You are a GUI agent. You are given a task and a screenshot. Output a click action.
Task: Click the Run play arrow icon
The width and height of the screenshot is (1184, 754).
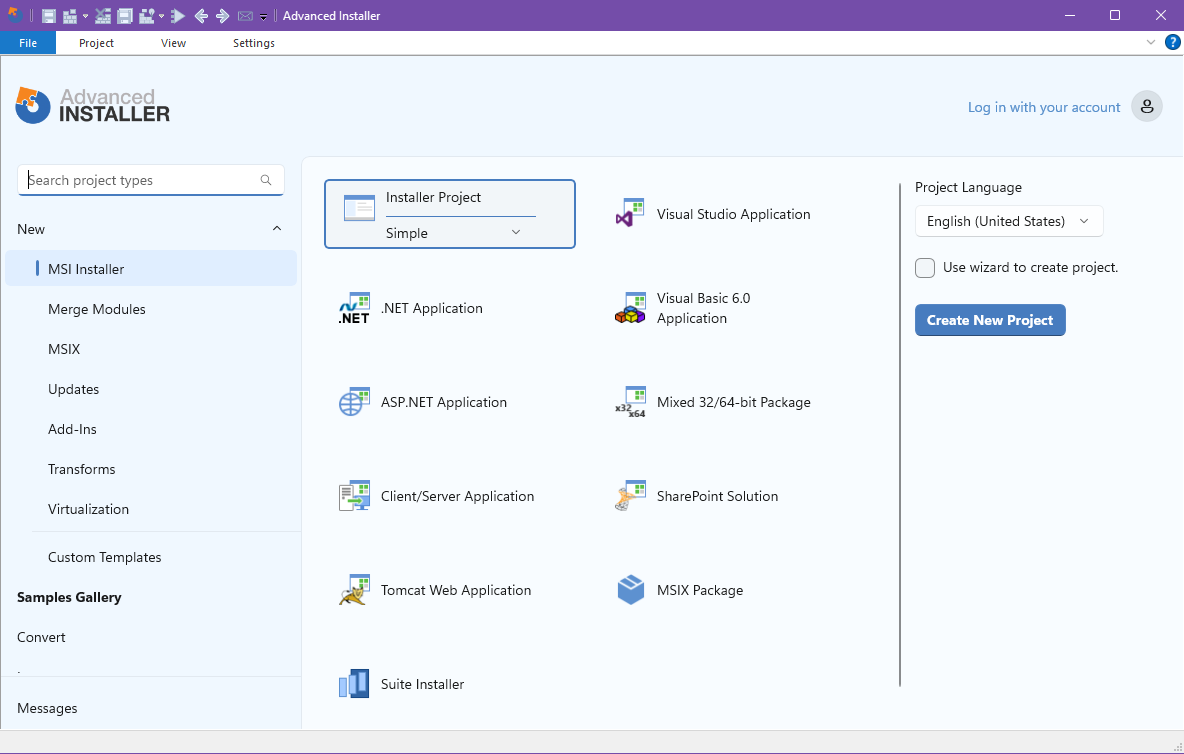pyautogui.click(x=178, y=16)
